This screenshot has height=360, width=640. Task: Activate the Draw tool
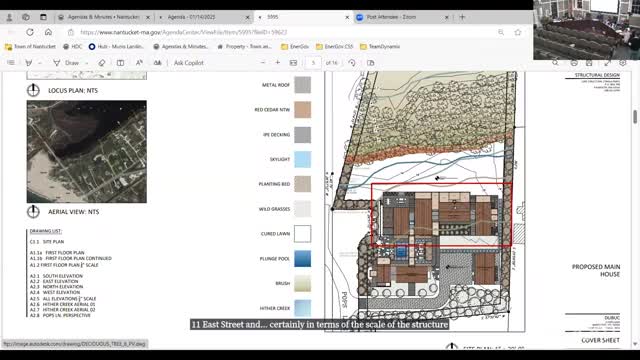66,63
